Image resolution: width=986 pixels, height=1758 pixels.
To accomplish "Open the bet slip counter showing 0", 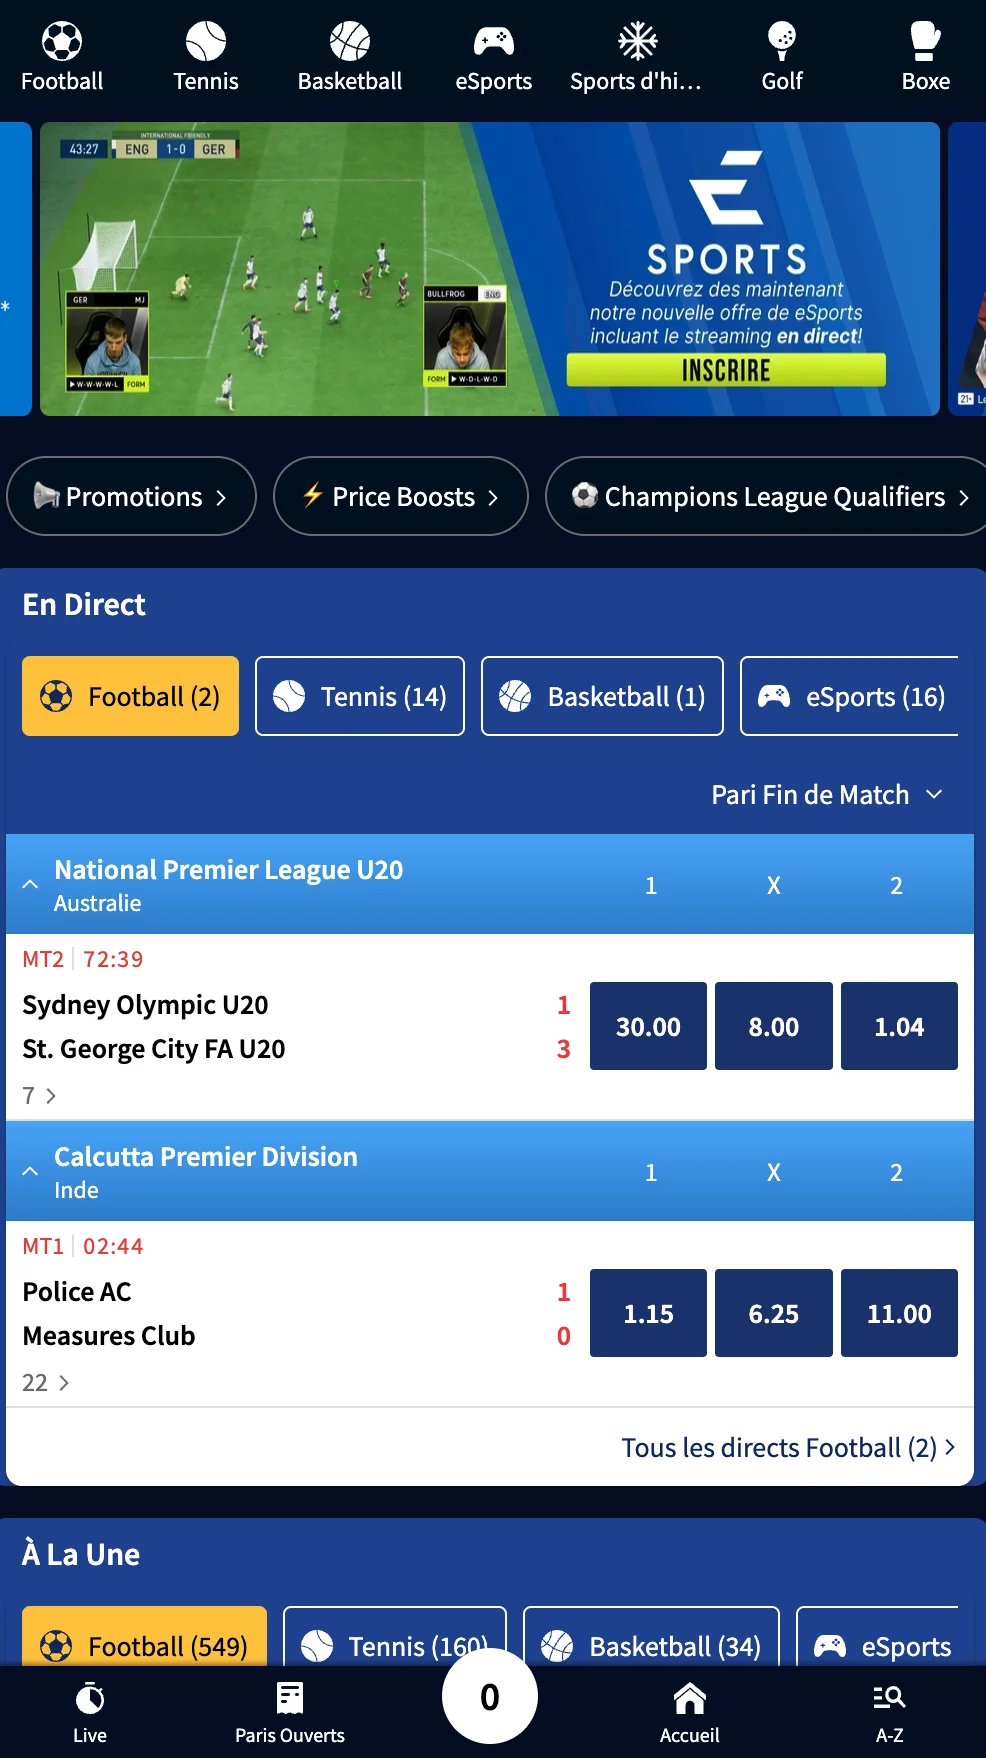I will [490, 1696].
